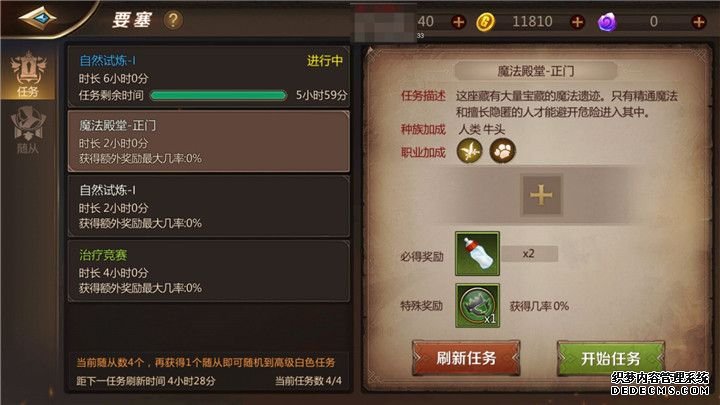Select 魔法殿堂-正门 mission entry
This screenshot has height=405, width=720.
coord(209,141)
